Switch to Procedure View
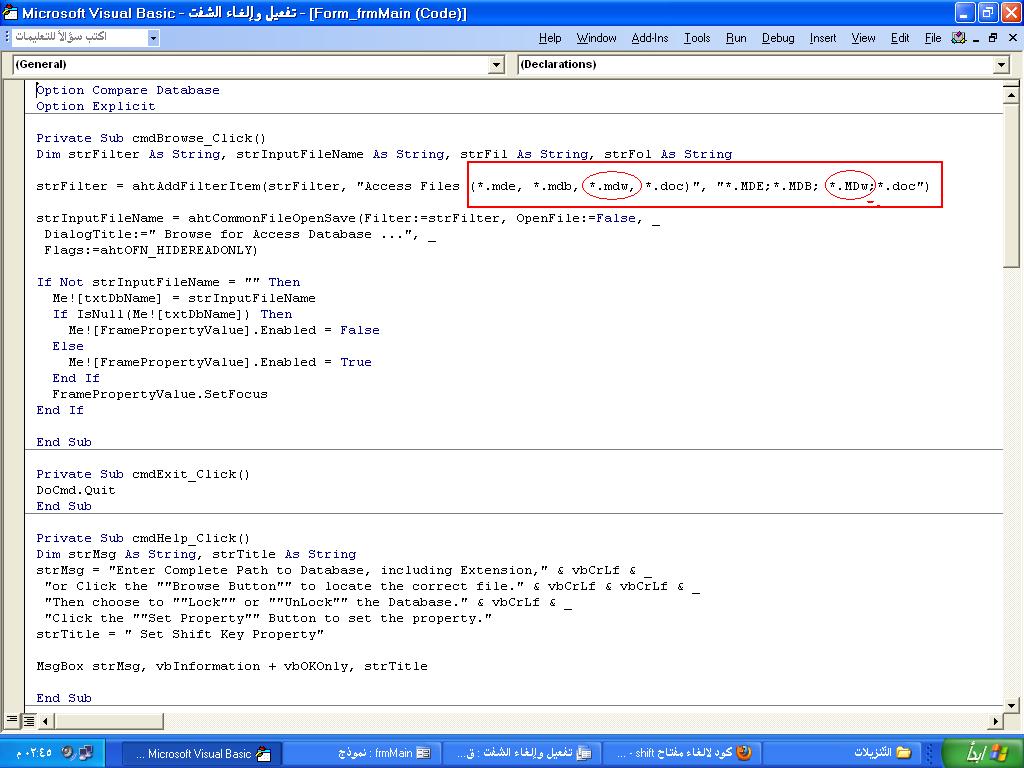 point(12,721)
